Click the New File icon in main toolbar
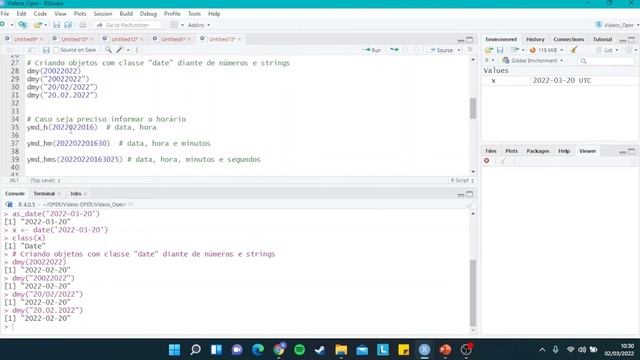640x360 pixels. [x=3, y=25]
